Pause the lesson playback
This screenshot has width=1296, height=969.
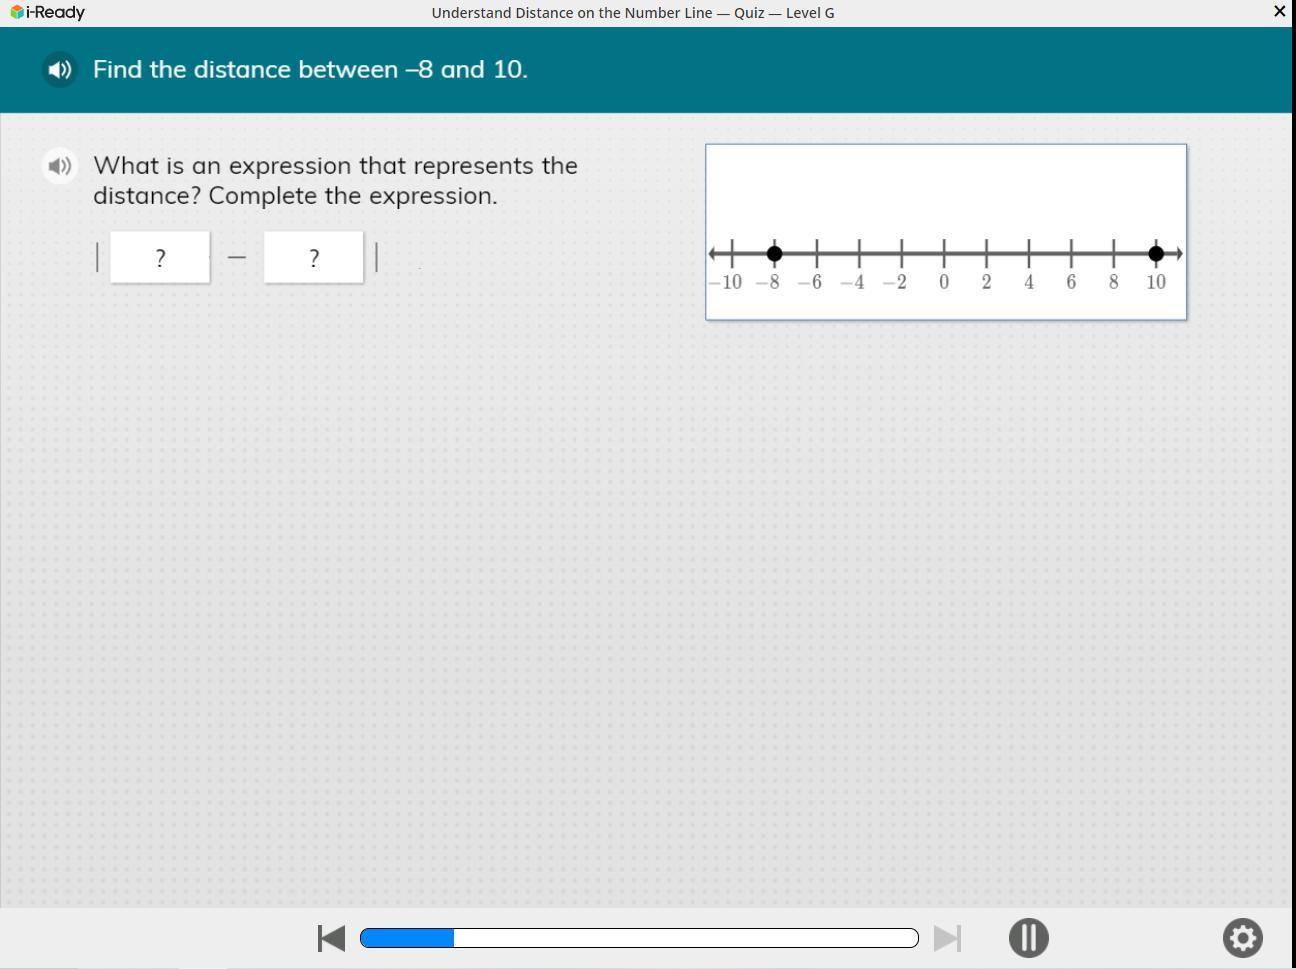(x=1028, y=938)
